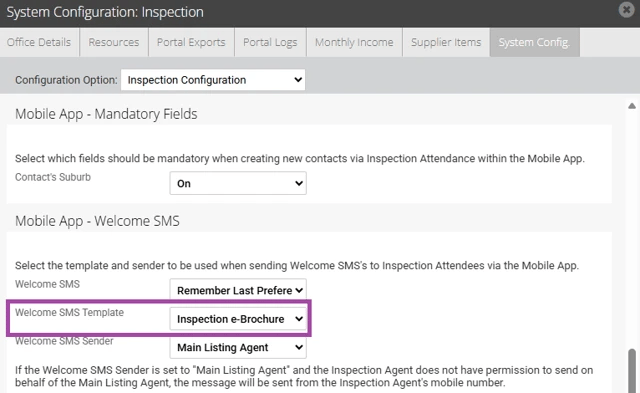Open the Supplier Items tab

pyautogui.click(x=446, y=42)
